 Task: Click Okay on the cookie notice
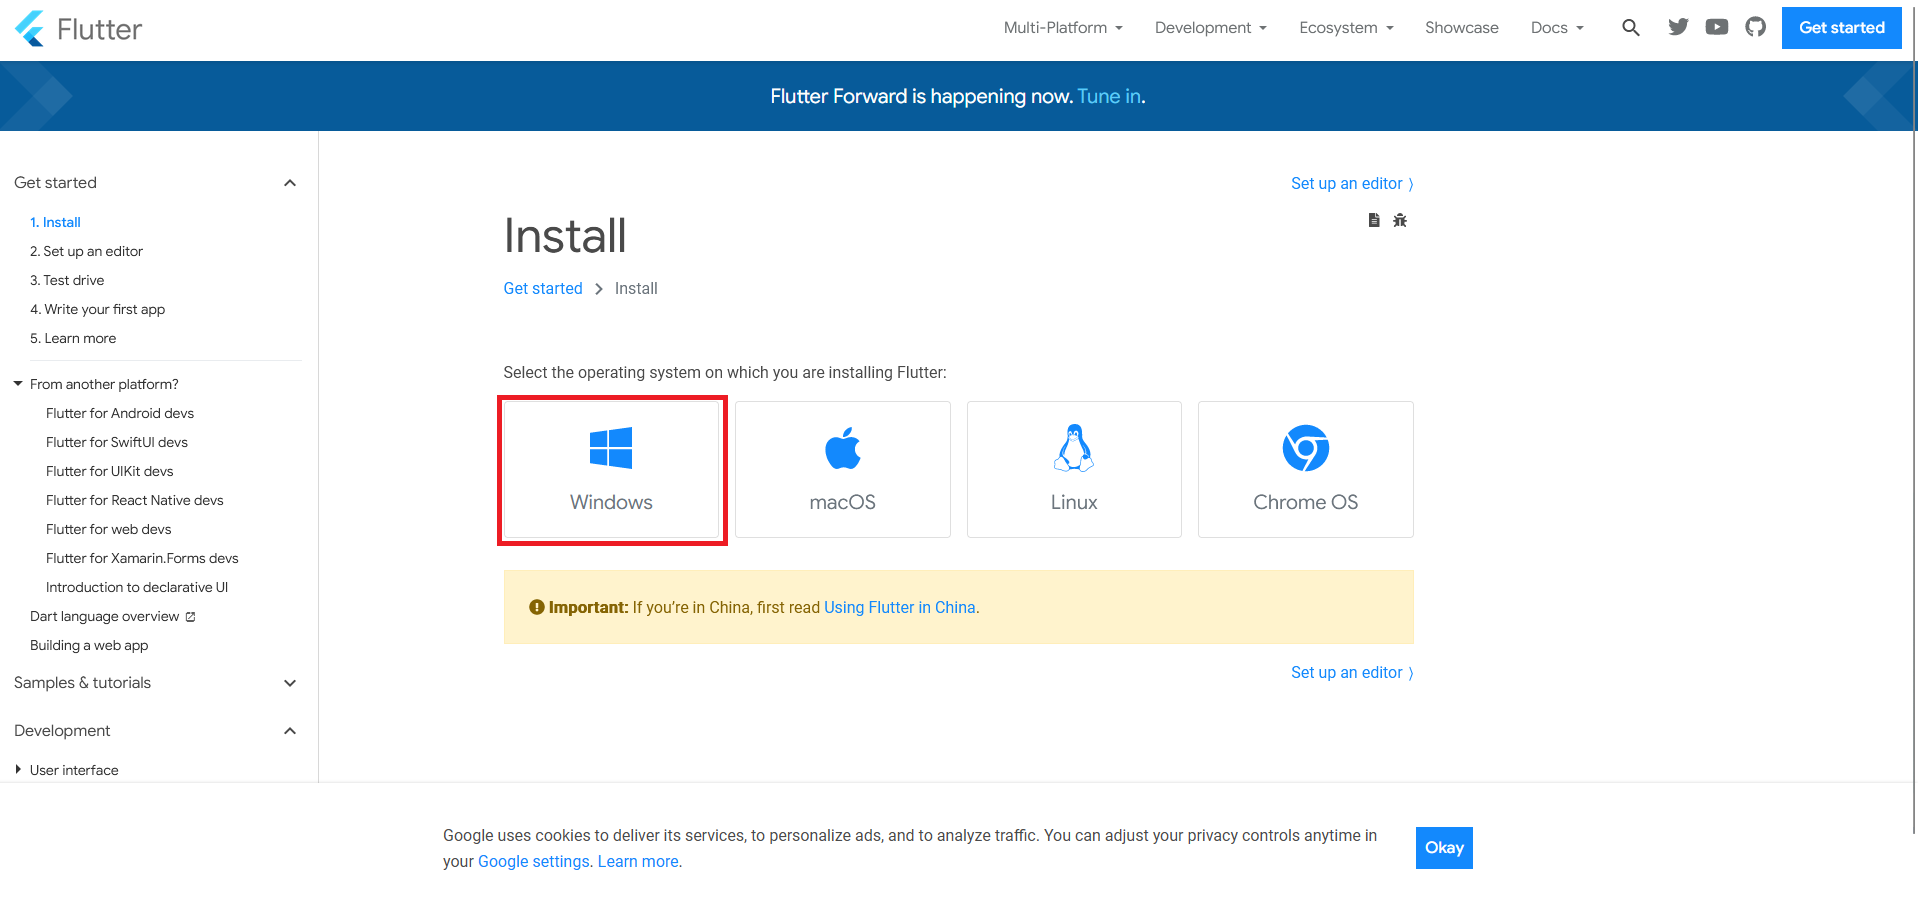1444,848
